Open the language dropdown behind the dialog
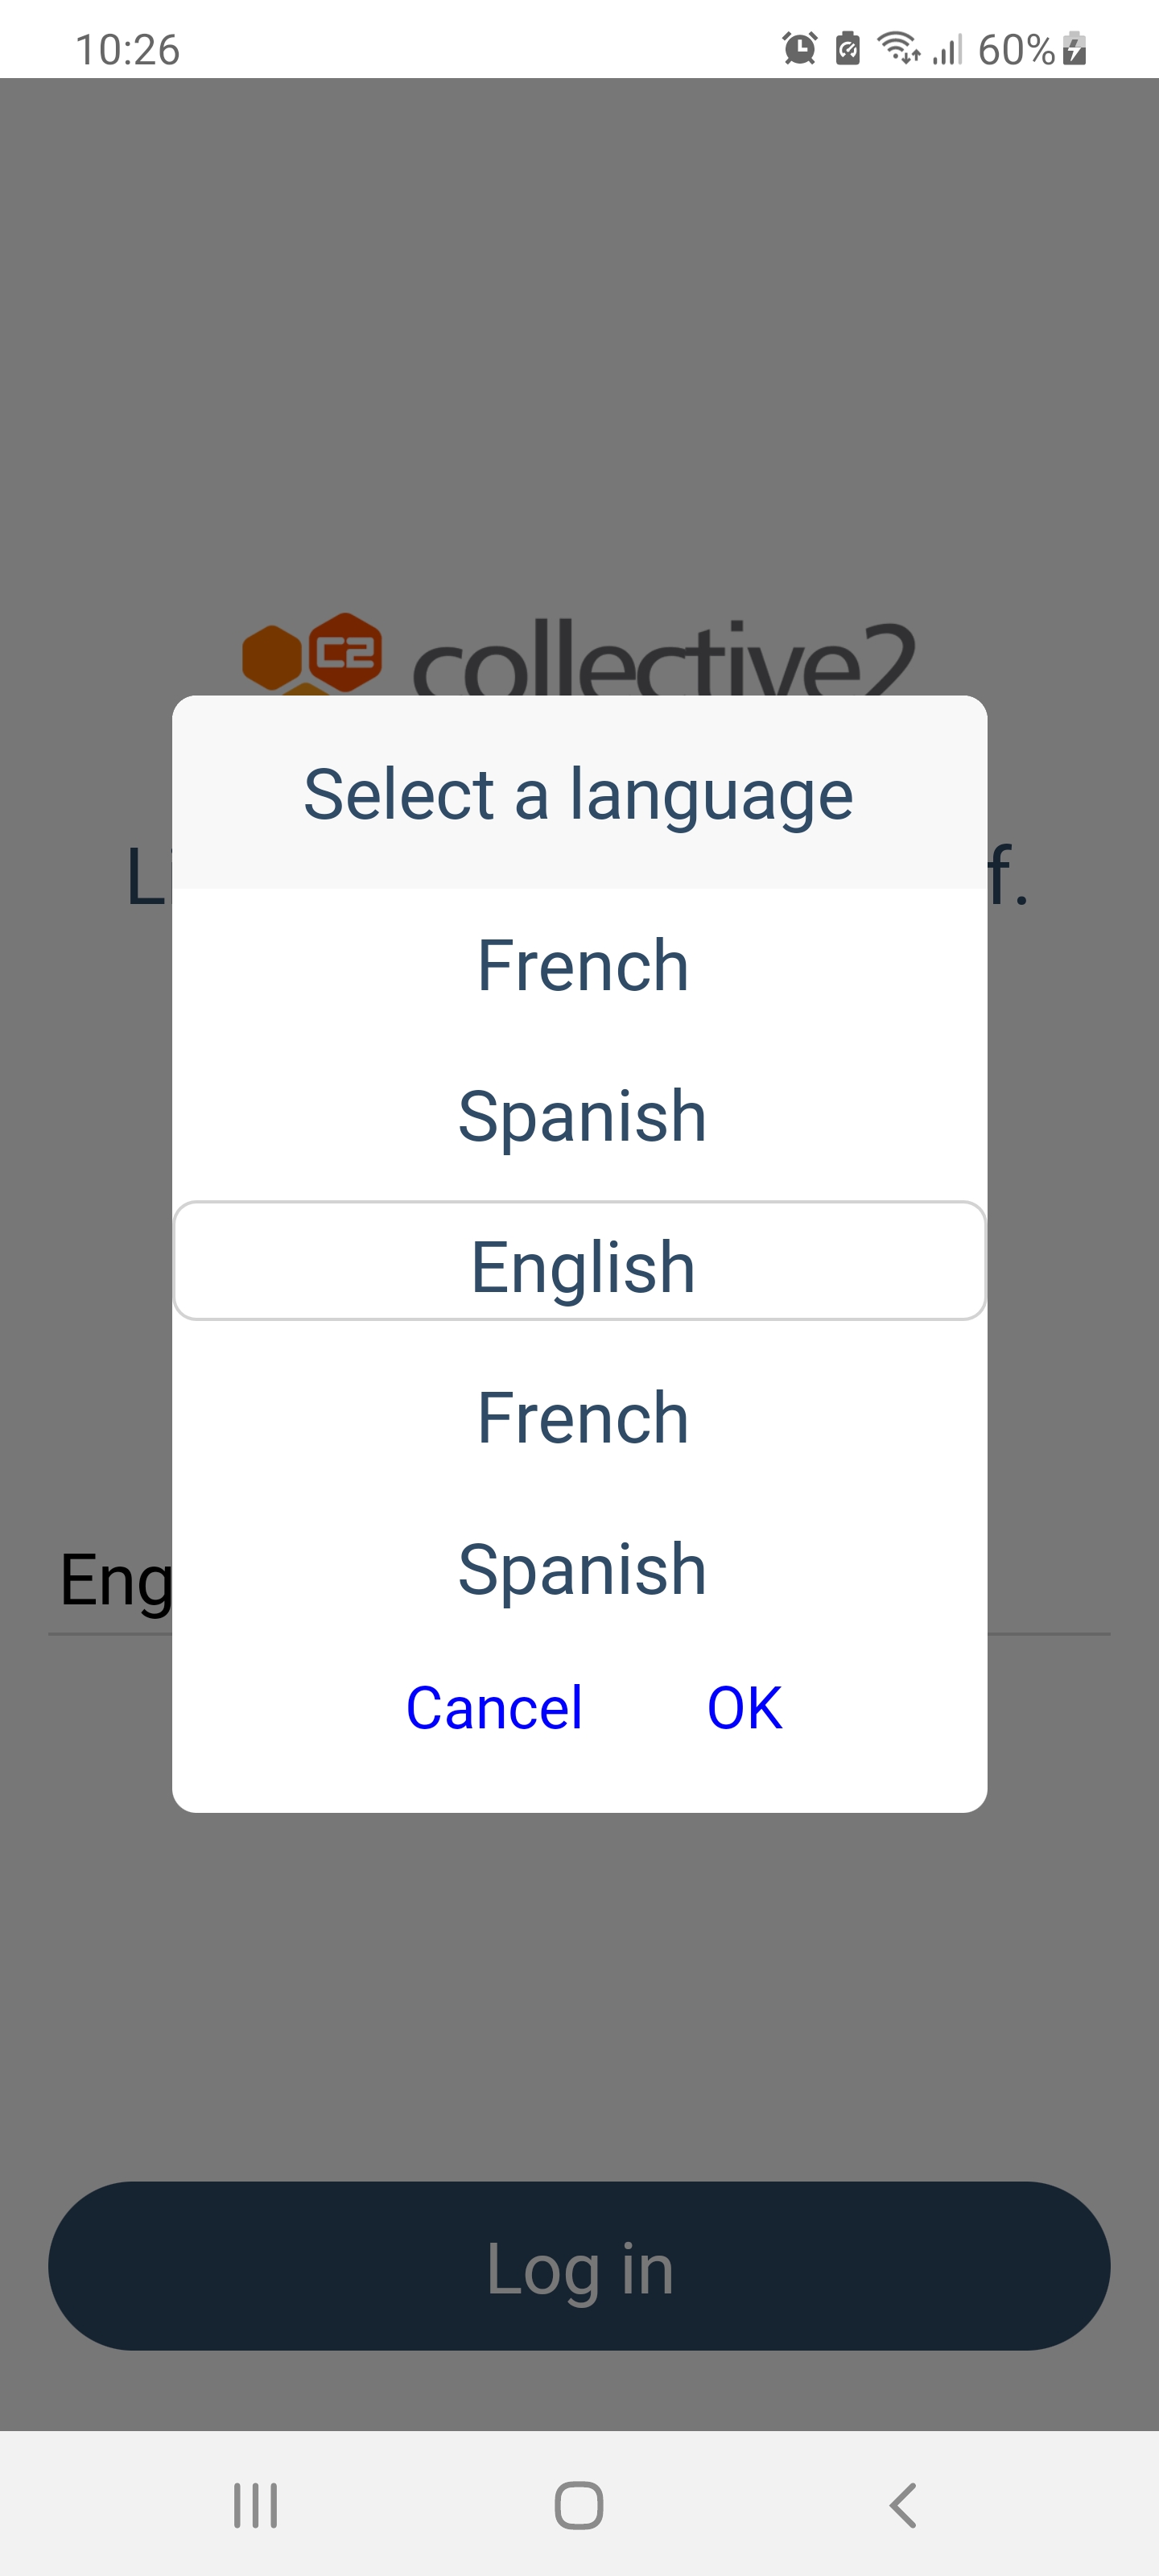The height and width of the screenshot is (2576, 1159). pos(110,1582)
